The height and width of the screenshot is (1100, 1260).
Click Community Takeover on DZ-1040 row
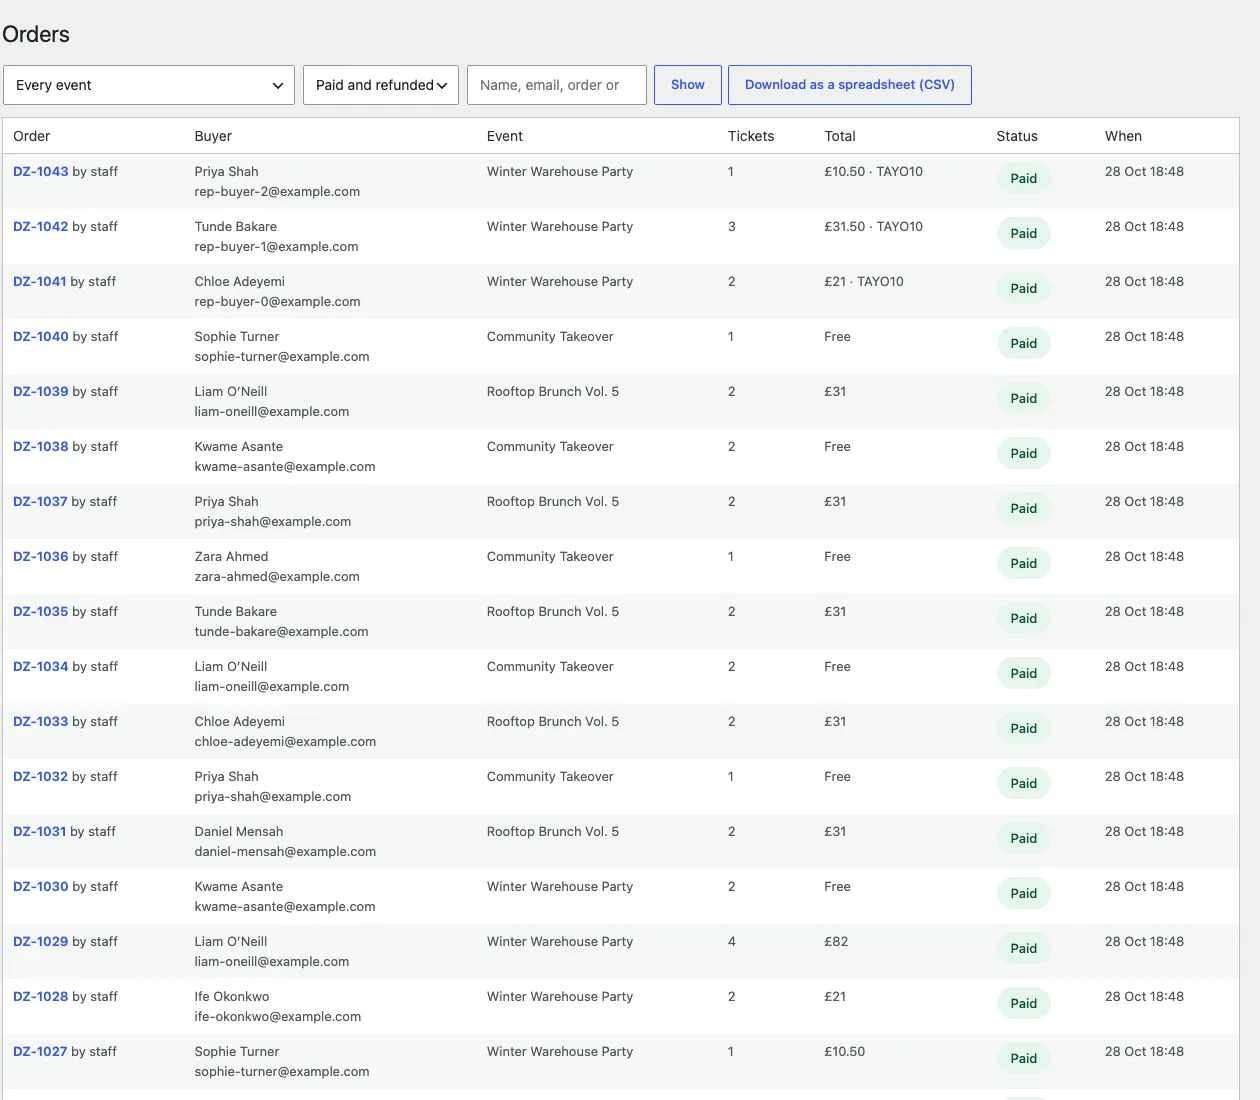point(550,337)
